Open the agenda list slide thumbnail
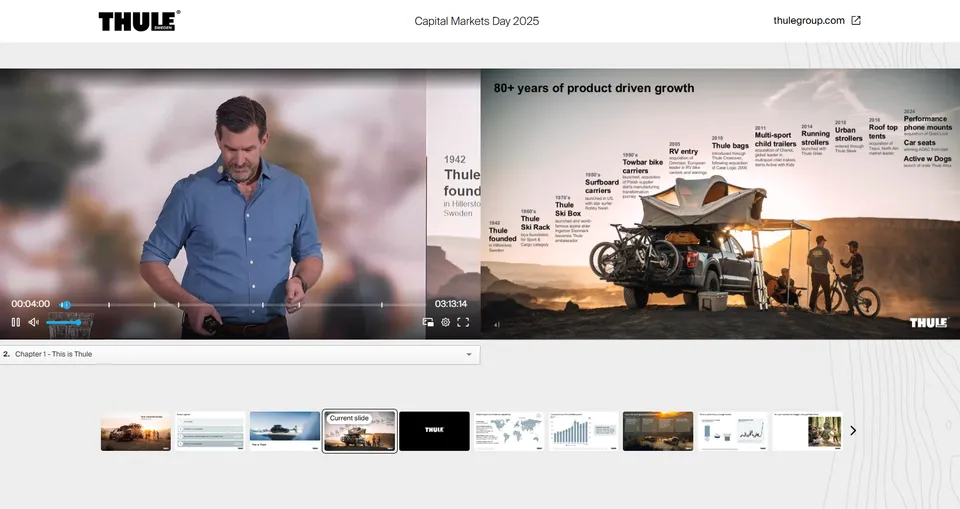The width and height of the screenshot is (960, 509). coord(210,431)
